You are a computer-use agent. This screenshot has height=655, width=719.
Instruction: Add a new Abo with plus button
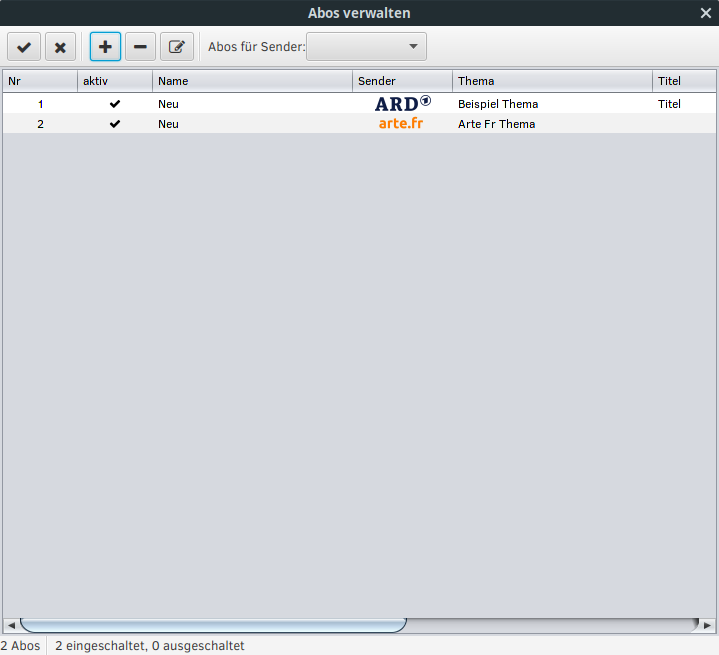coord(105,47)
